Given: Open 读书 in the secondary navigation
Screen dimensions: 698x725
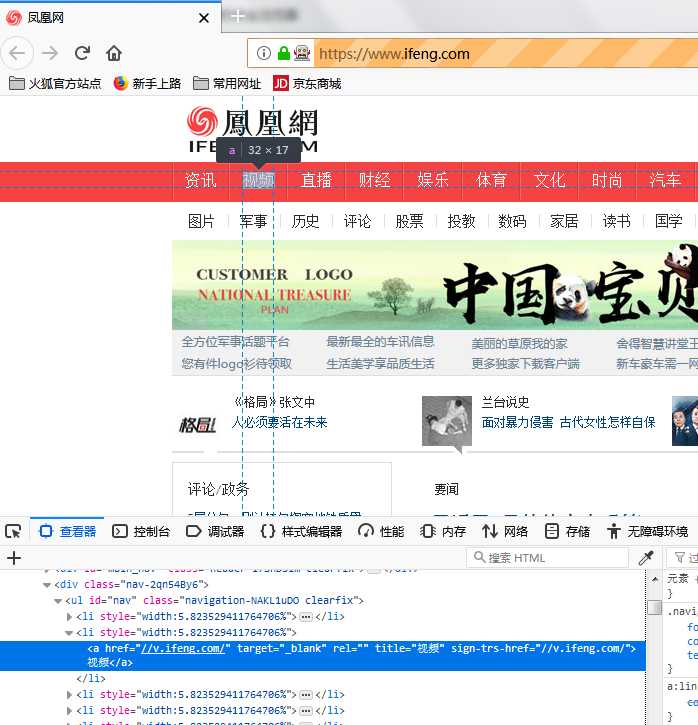Looking at the screenshot, I should coord(616,221).
